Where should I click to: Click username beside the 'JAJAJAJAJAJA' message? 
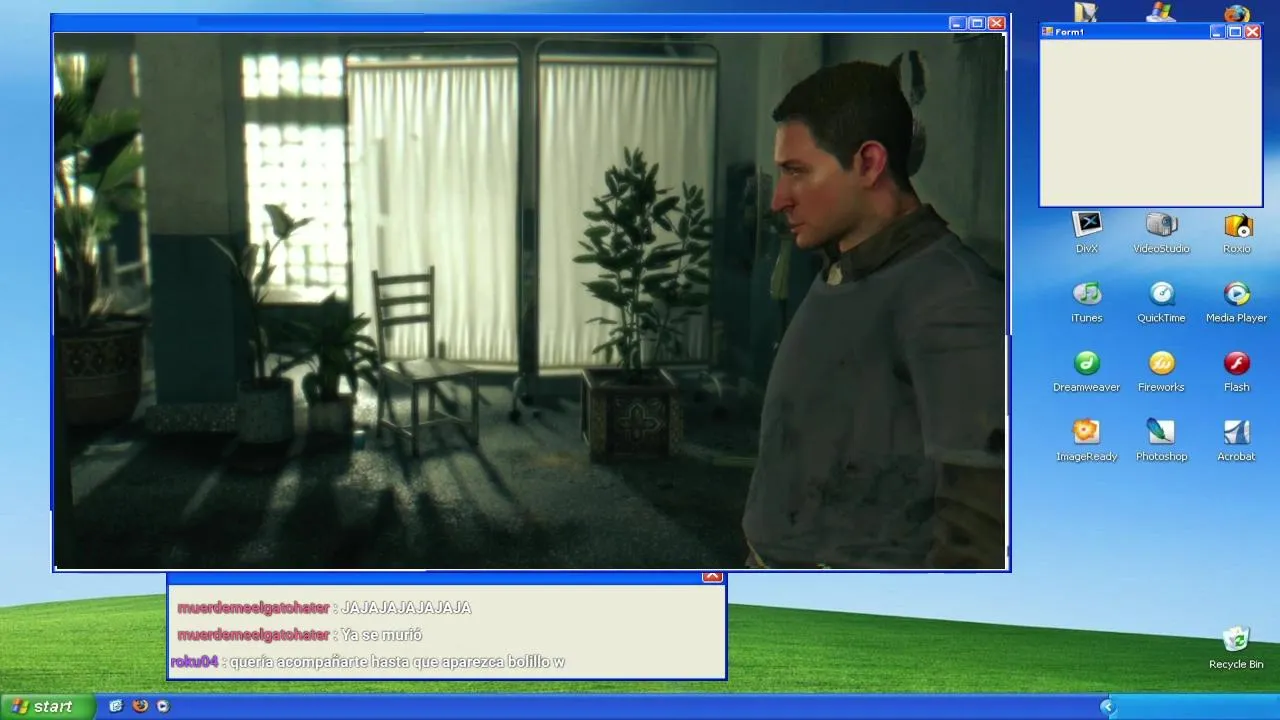pos(253,608)
